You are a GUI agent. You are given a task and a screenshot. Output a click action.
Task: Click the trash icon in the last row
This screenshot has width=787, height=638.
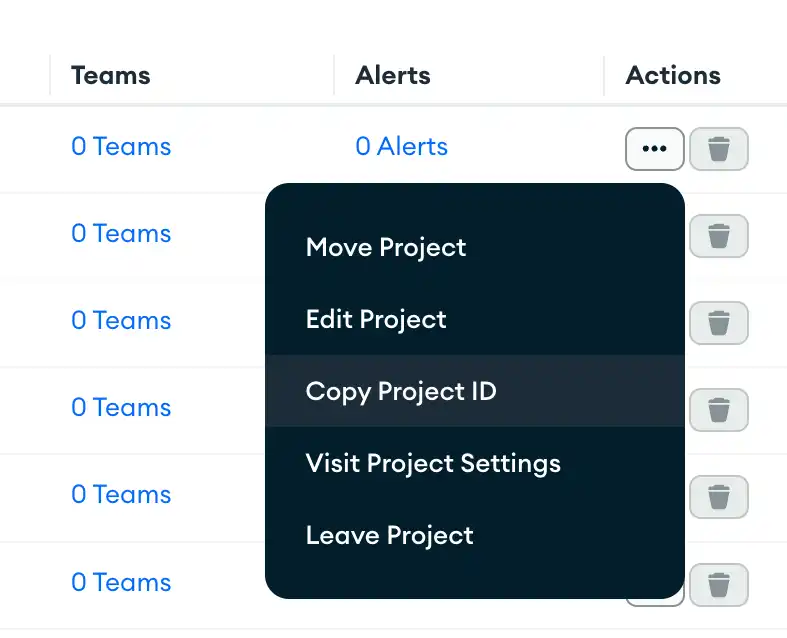(x=719, y=584)
